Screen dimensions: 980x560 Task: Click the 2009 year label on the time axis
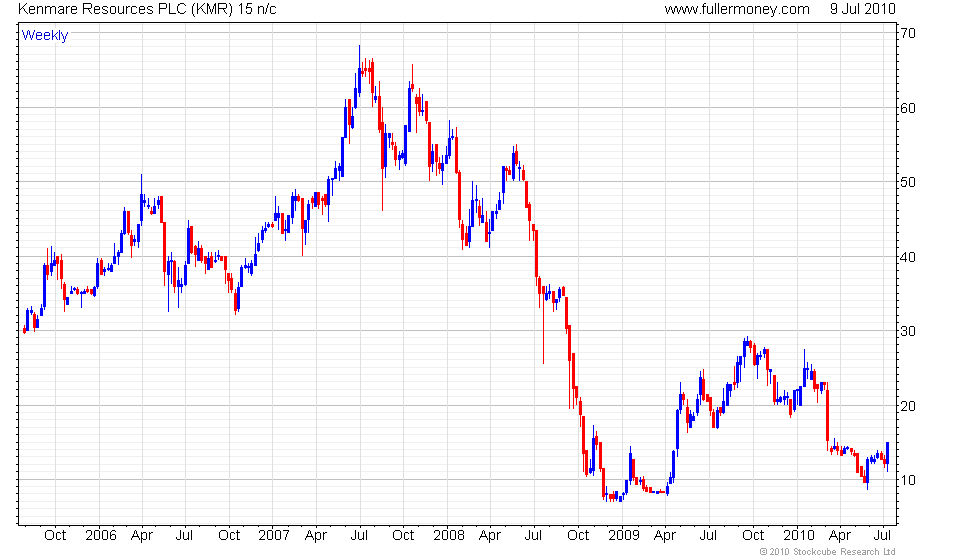[624, 536]
